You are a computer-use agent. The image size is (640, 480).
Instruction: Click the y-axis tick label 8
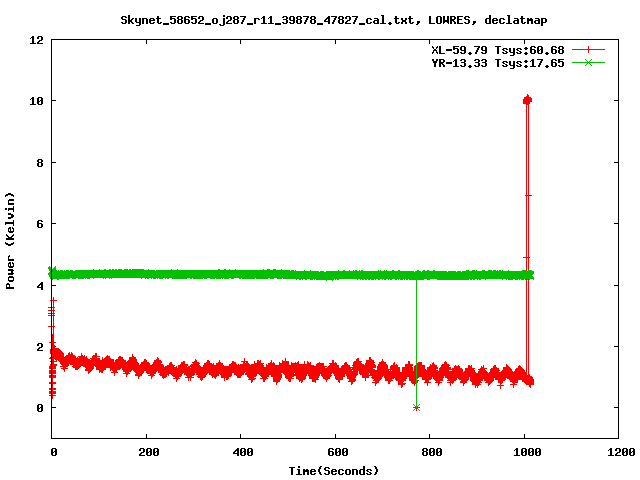40,163
